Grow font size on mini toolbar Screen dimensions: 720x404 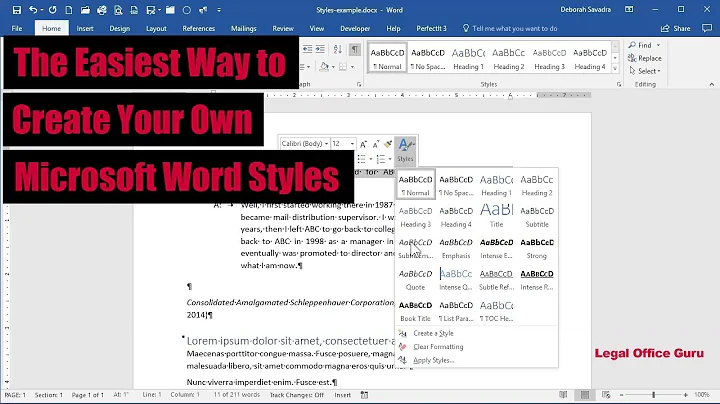coord(363,144)
